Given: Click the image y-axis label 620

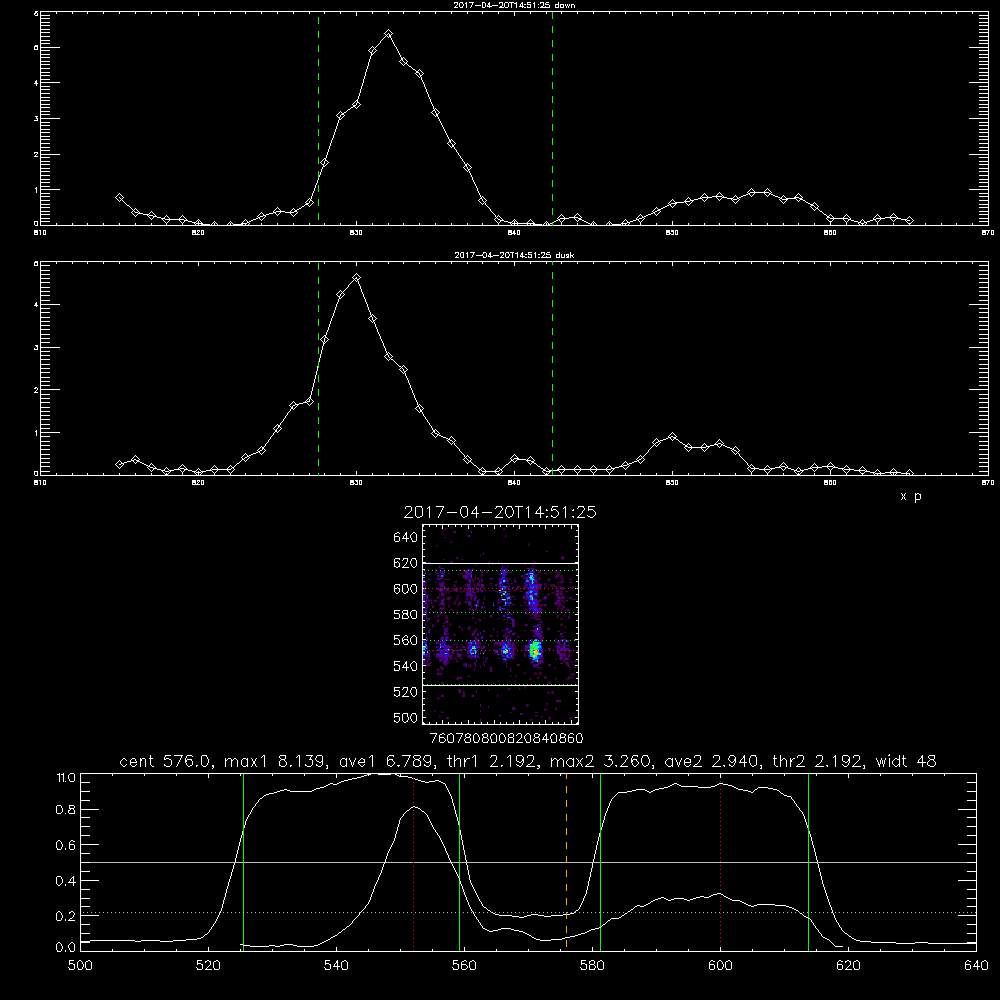Looking at the screenshot, I should pos(406,563).
